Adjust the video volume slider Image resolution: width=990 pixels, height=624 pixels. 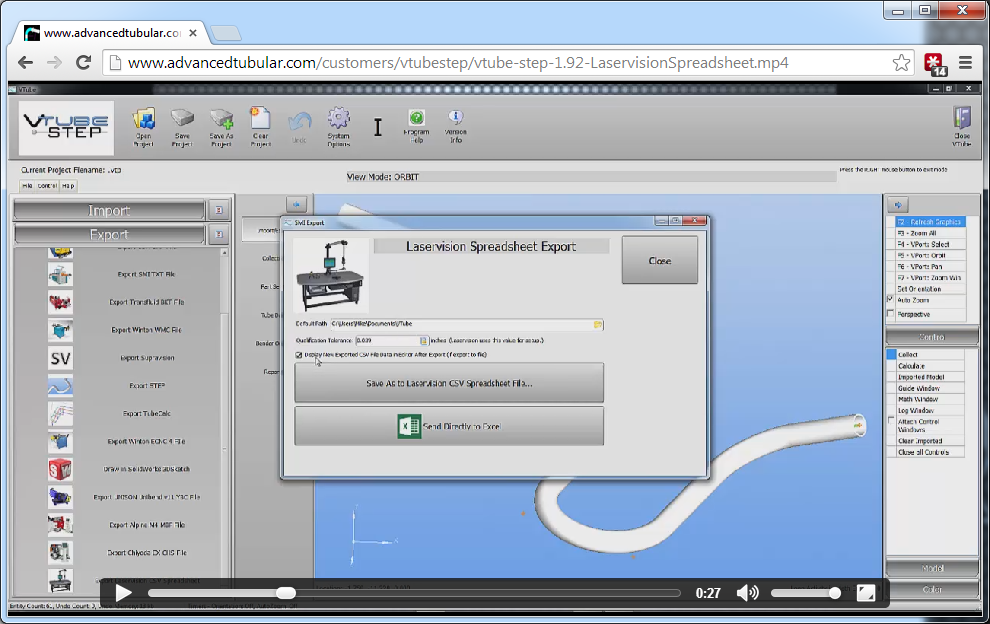pos(805,593)
